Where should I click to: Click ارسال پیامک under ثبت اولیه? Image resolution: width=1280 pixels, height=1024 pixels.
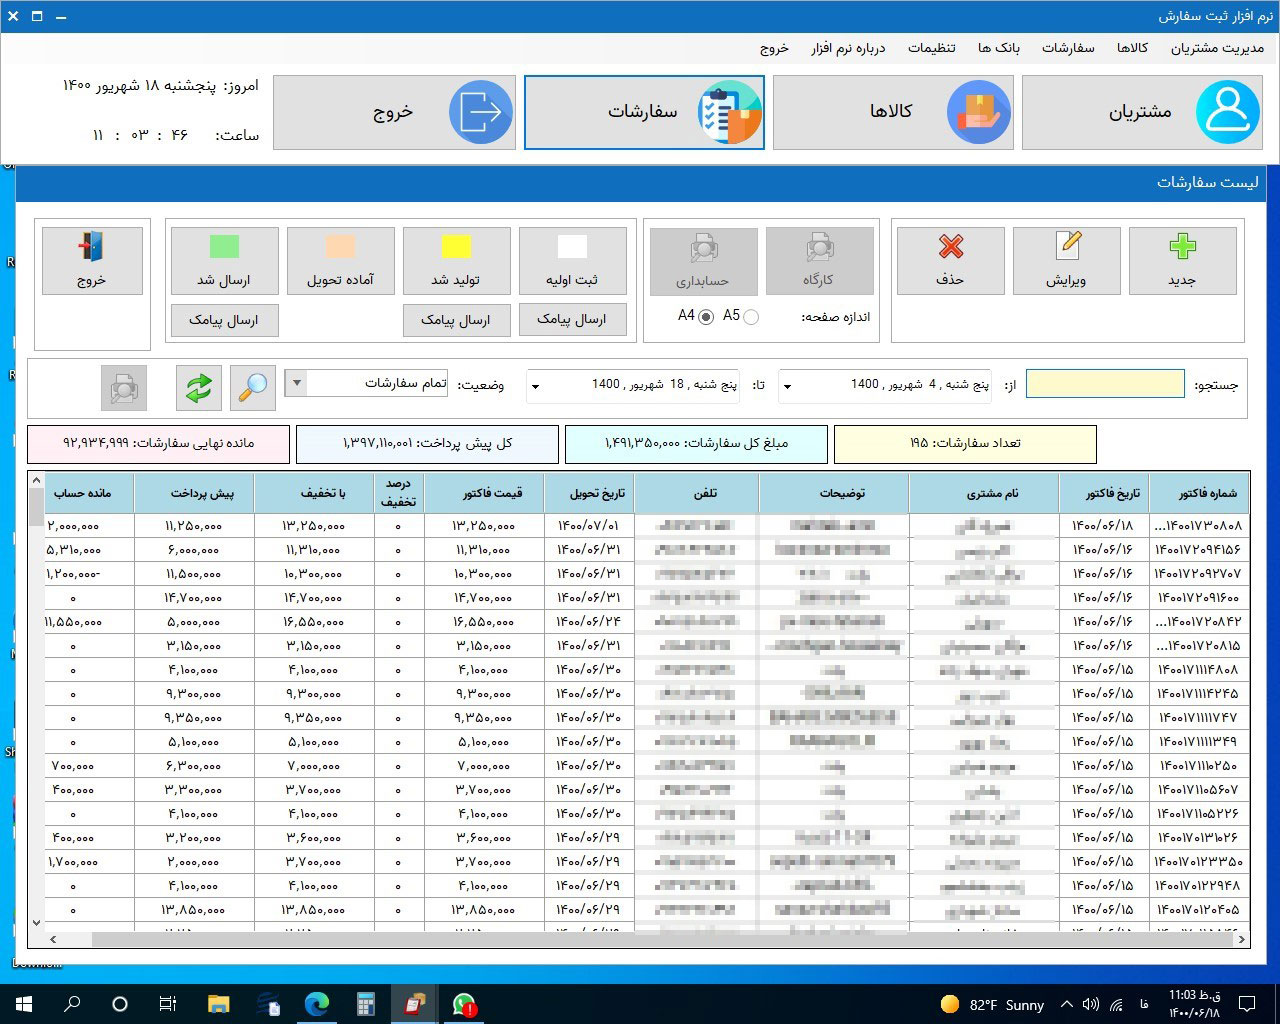coord(572,320)
